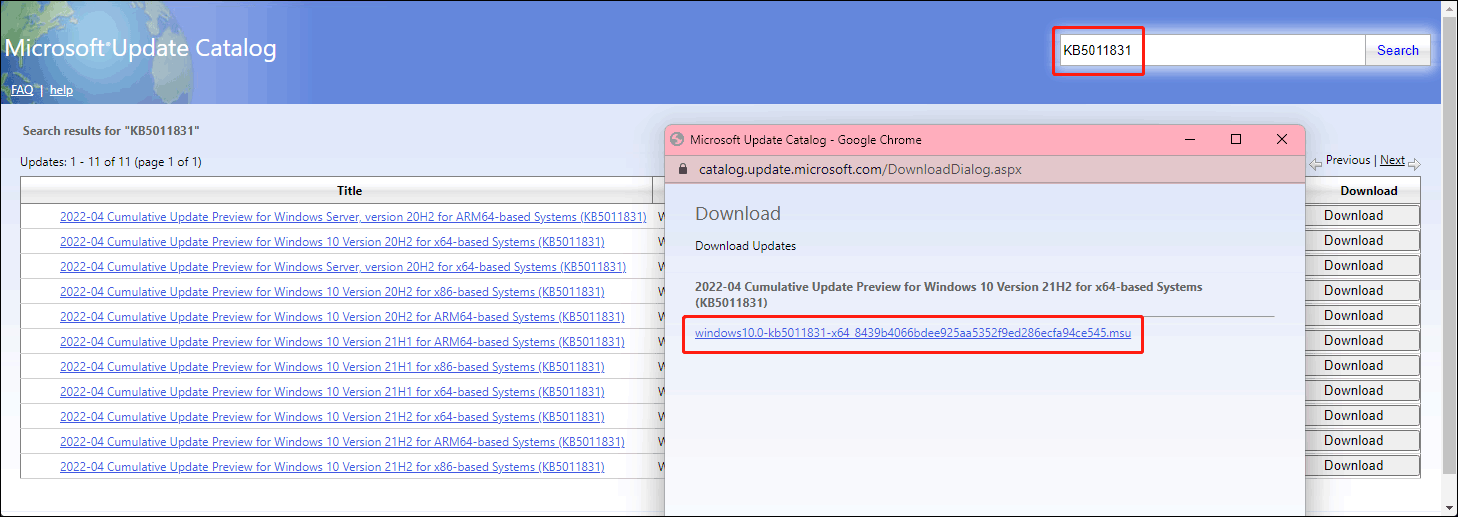Download the Windows 10 20H2 ARM64 update
The width and height of the screenshot is (1458, 517).
(1362, 315)
